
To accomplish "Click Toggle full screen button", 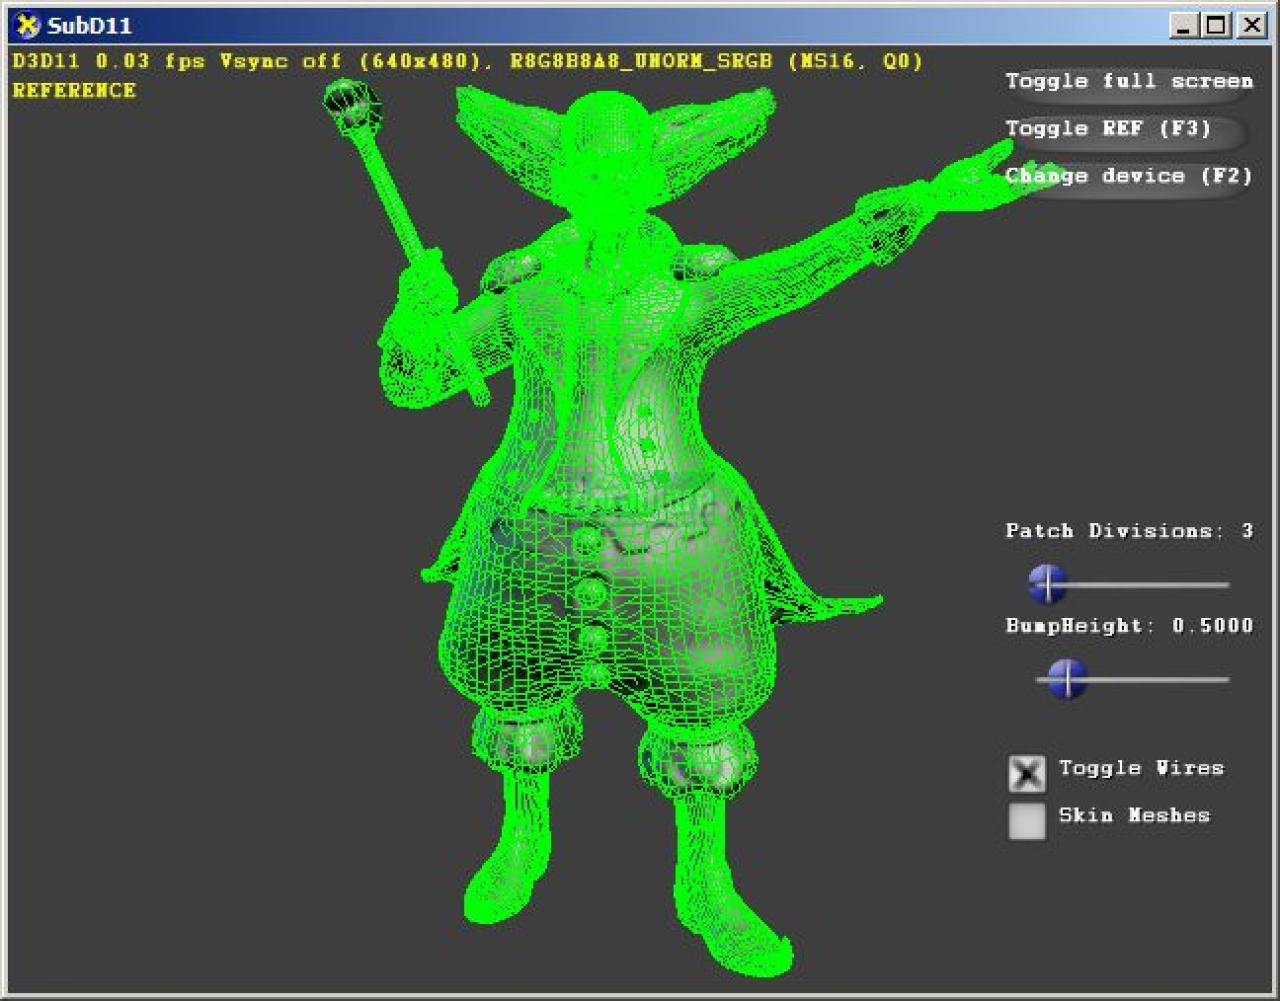I will [1128, 82].
